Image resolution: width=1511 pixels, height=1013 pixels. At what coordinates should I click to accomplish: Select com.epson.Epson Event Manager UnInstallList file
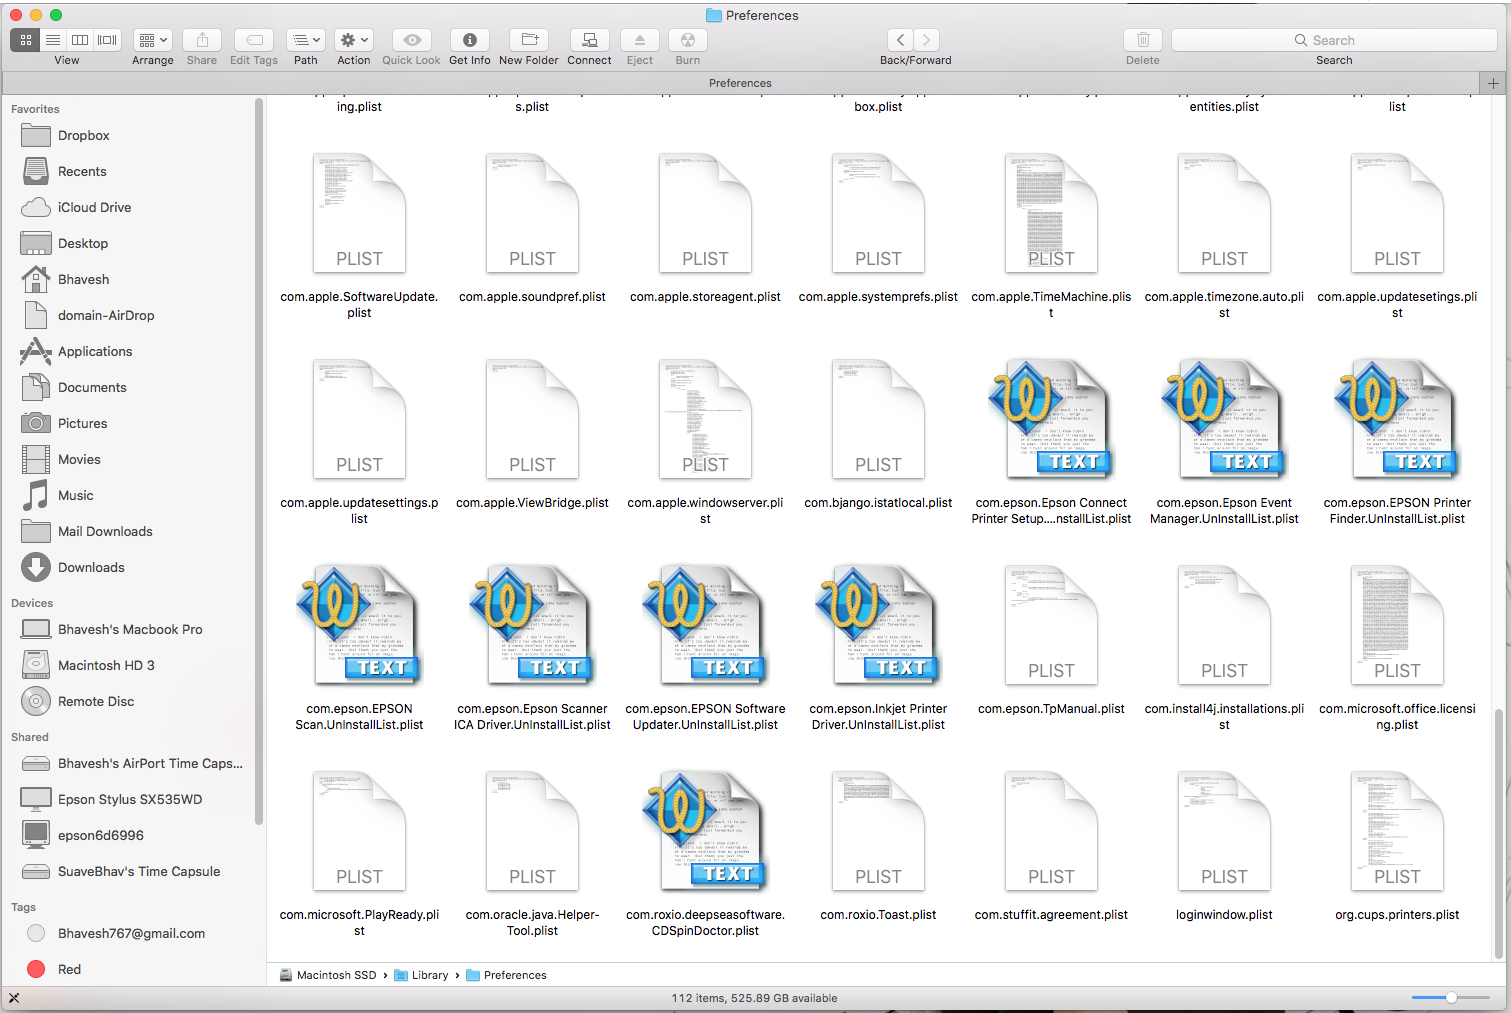[x=1224, y=420]
